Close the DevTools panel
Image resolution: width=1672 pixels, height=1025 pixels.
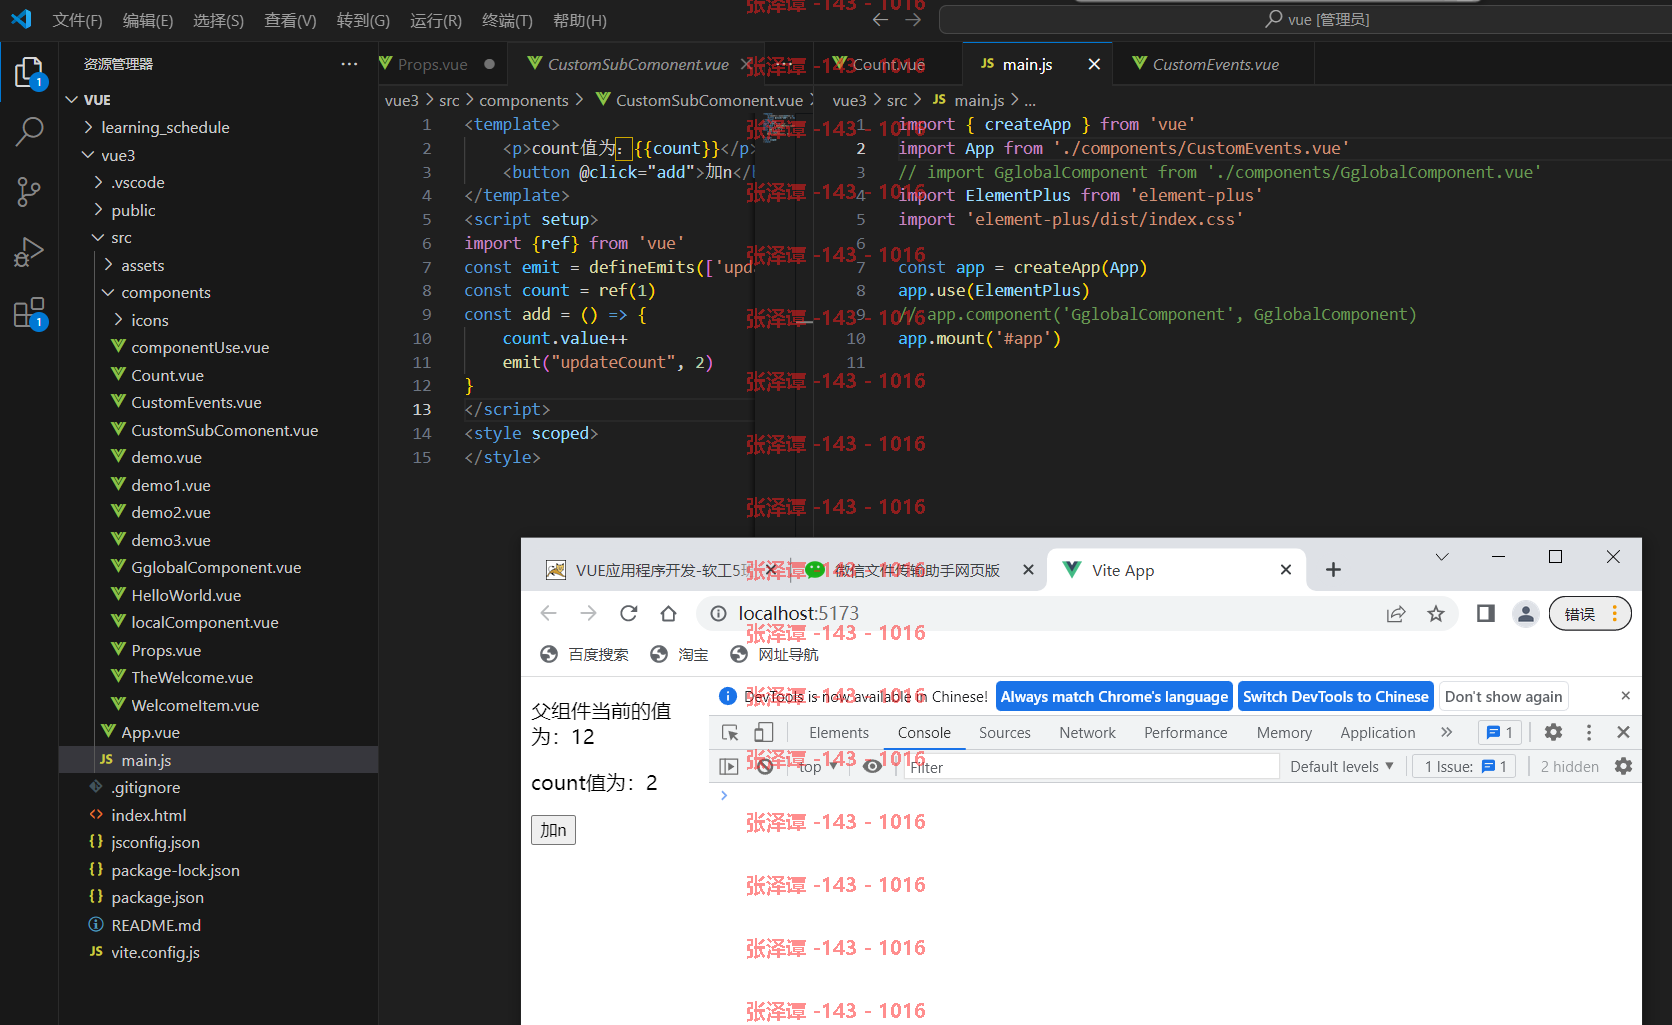(1623, 732)
